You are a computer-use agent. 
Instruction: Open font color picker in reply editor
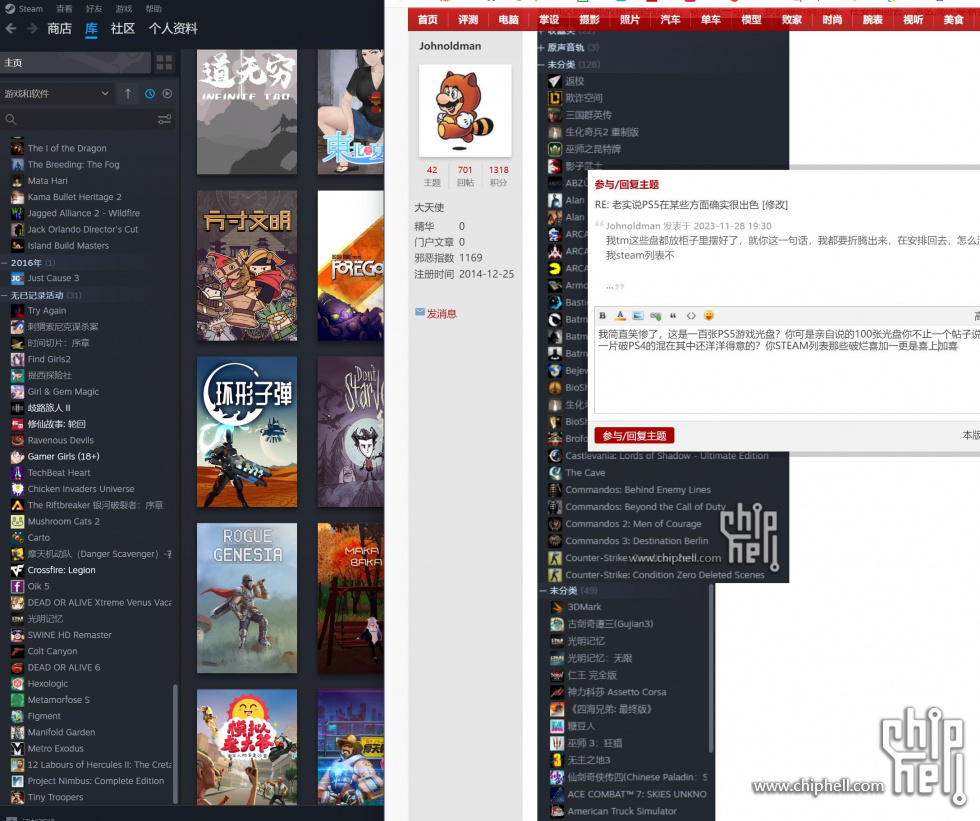coord(620,316)
